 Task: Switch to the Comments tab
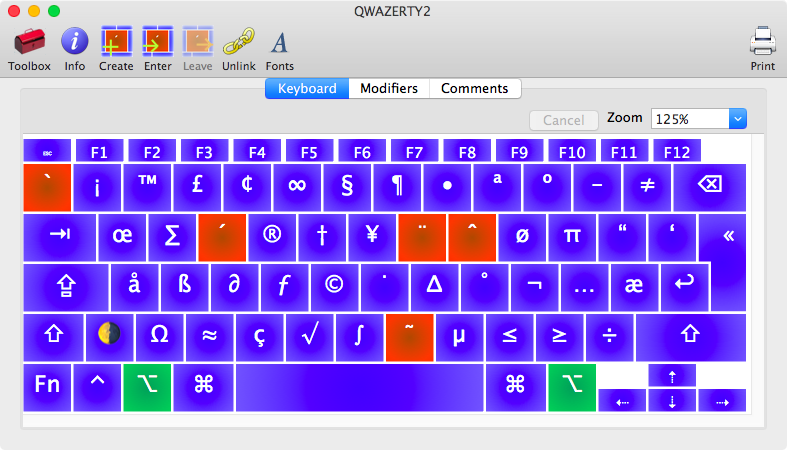click(x=475, y=88)
